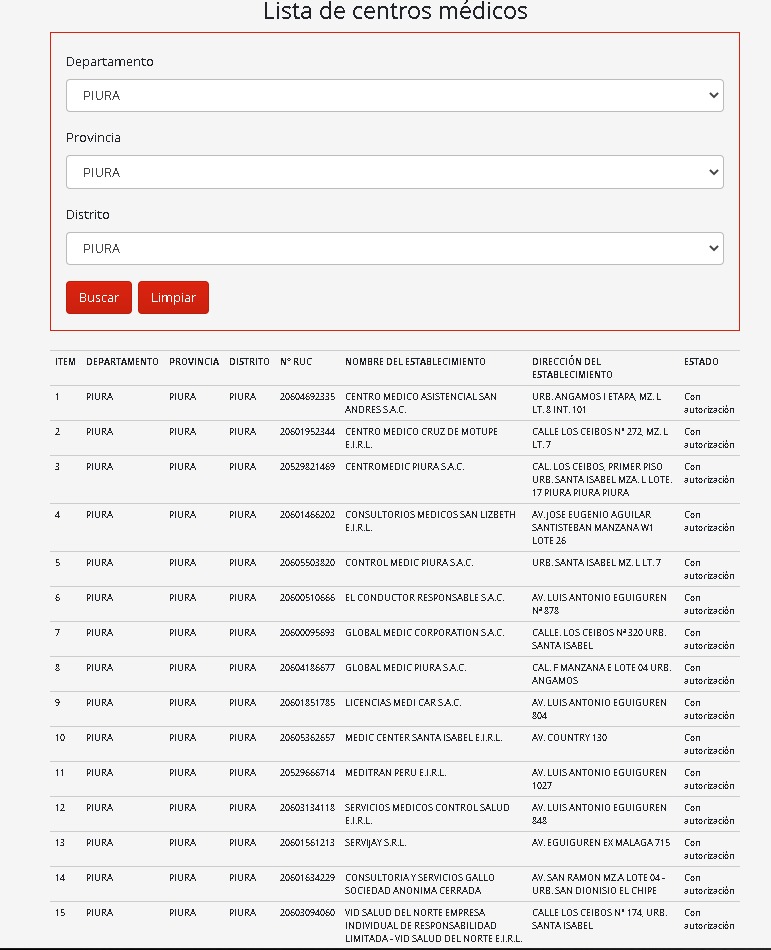Select 'CENTROMEDIC PIURA S.A.C.' name cell
771x950 pixels.
[x=404, y=467]
